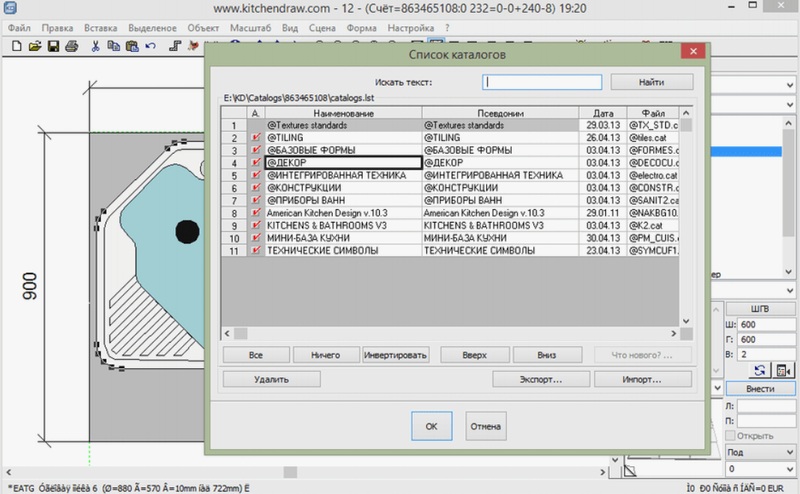The width and height of the screenshot is (800, 494).
Task: Open the ? help menu
Action: click(x=447, y=28)
